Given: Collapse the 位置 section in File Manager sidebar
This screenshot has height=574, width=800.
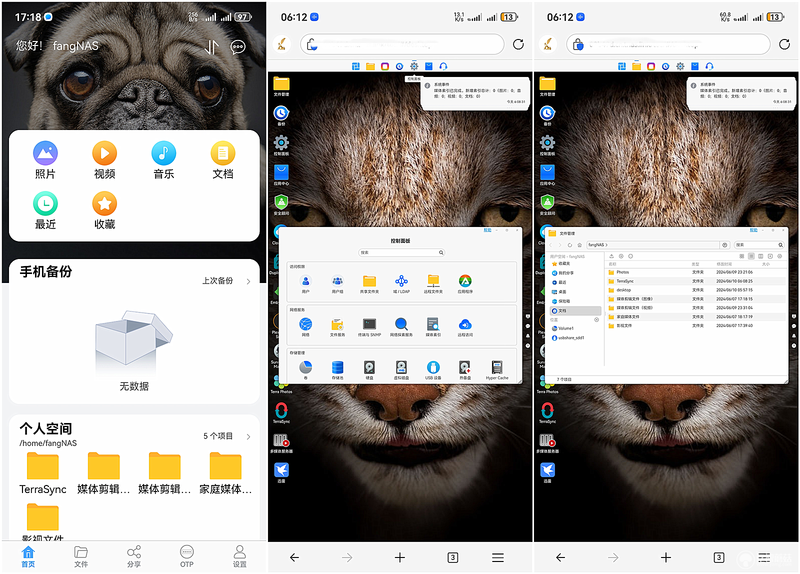Looking at the screenshot, I should click(x=596, y=320).
